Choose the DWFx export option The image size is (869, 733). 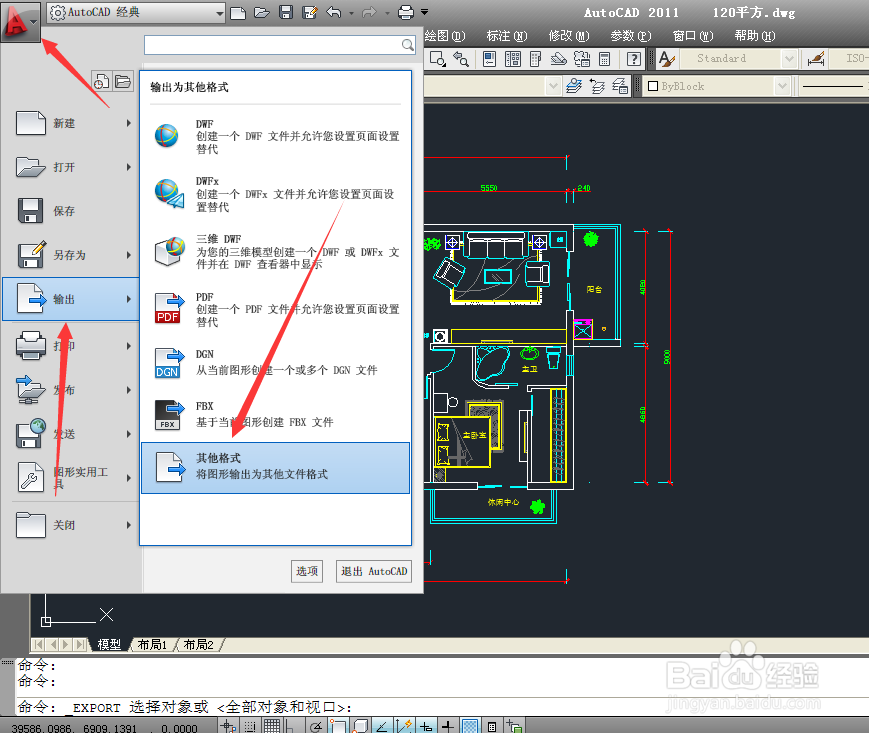275,194
